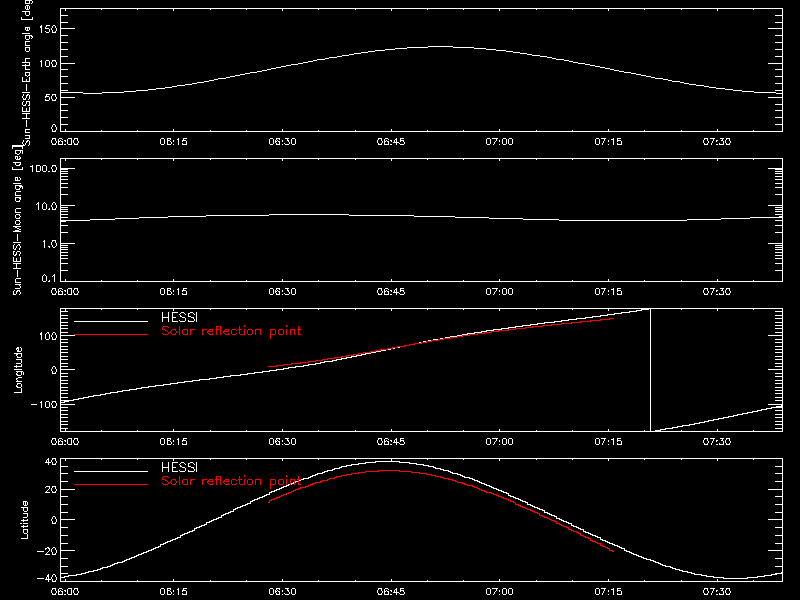Click 06:30 time label under Sun-HESSI-Moon plot

282,291
